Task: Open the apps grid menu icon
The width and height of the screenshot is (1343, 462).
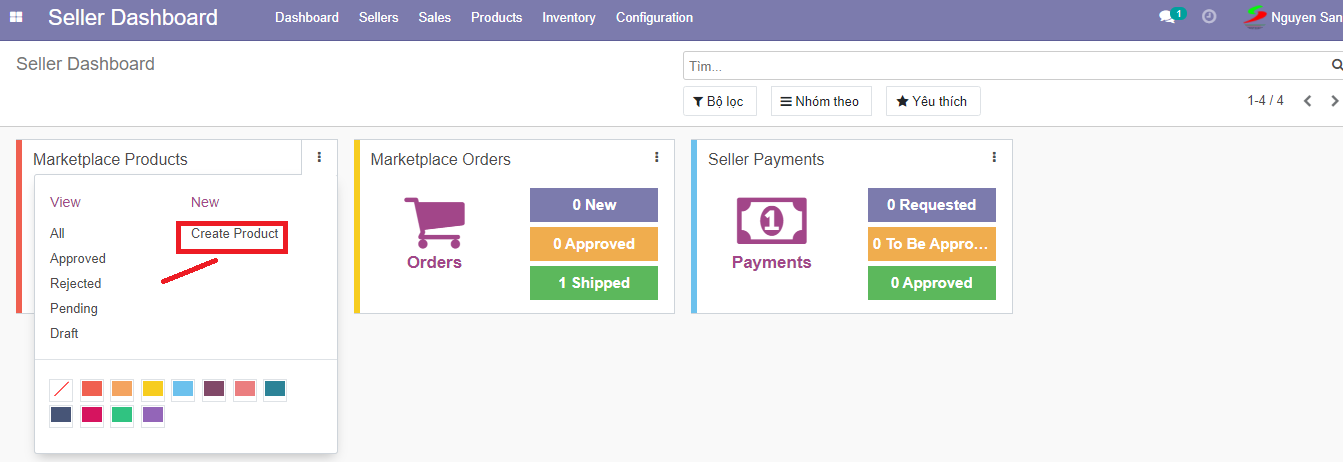Action: pyautogui.click(x=16, y=17)
